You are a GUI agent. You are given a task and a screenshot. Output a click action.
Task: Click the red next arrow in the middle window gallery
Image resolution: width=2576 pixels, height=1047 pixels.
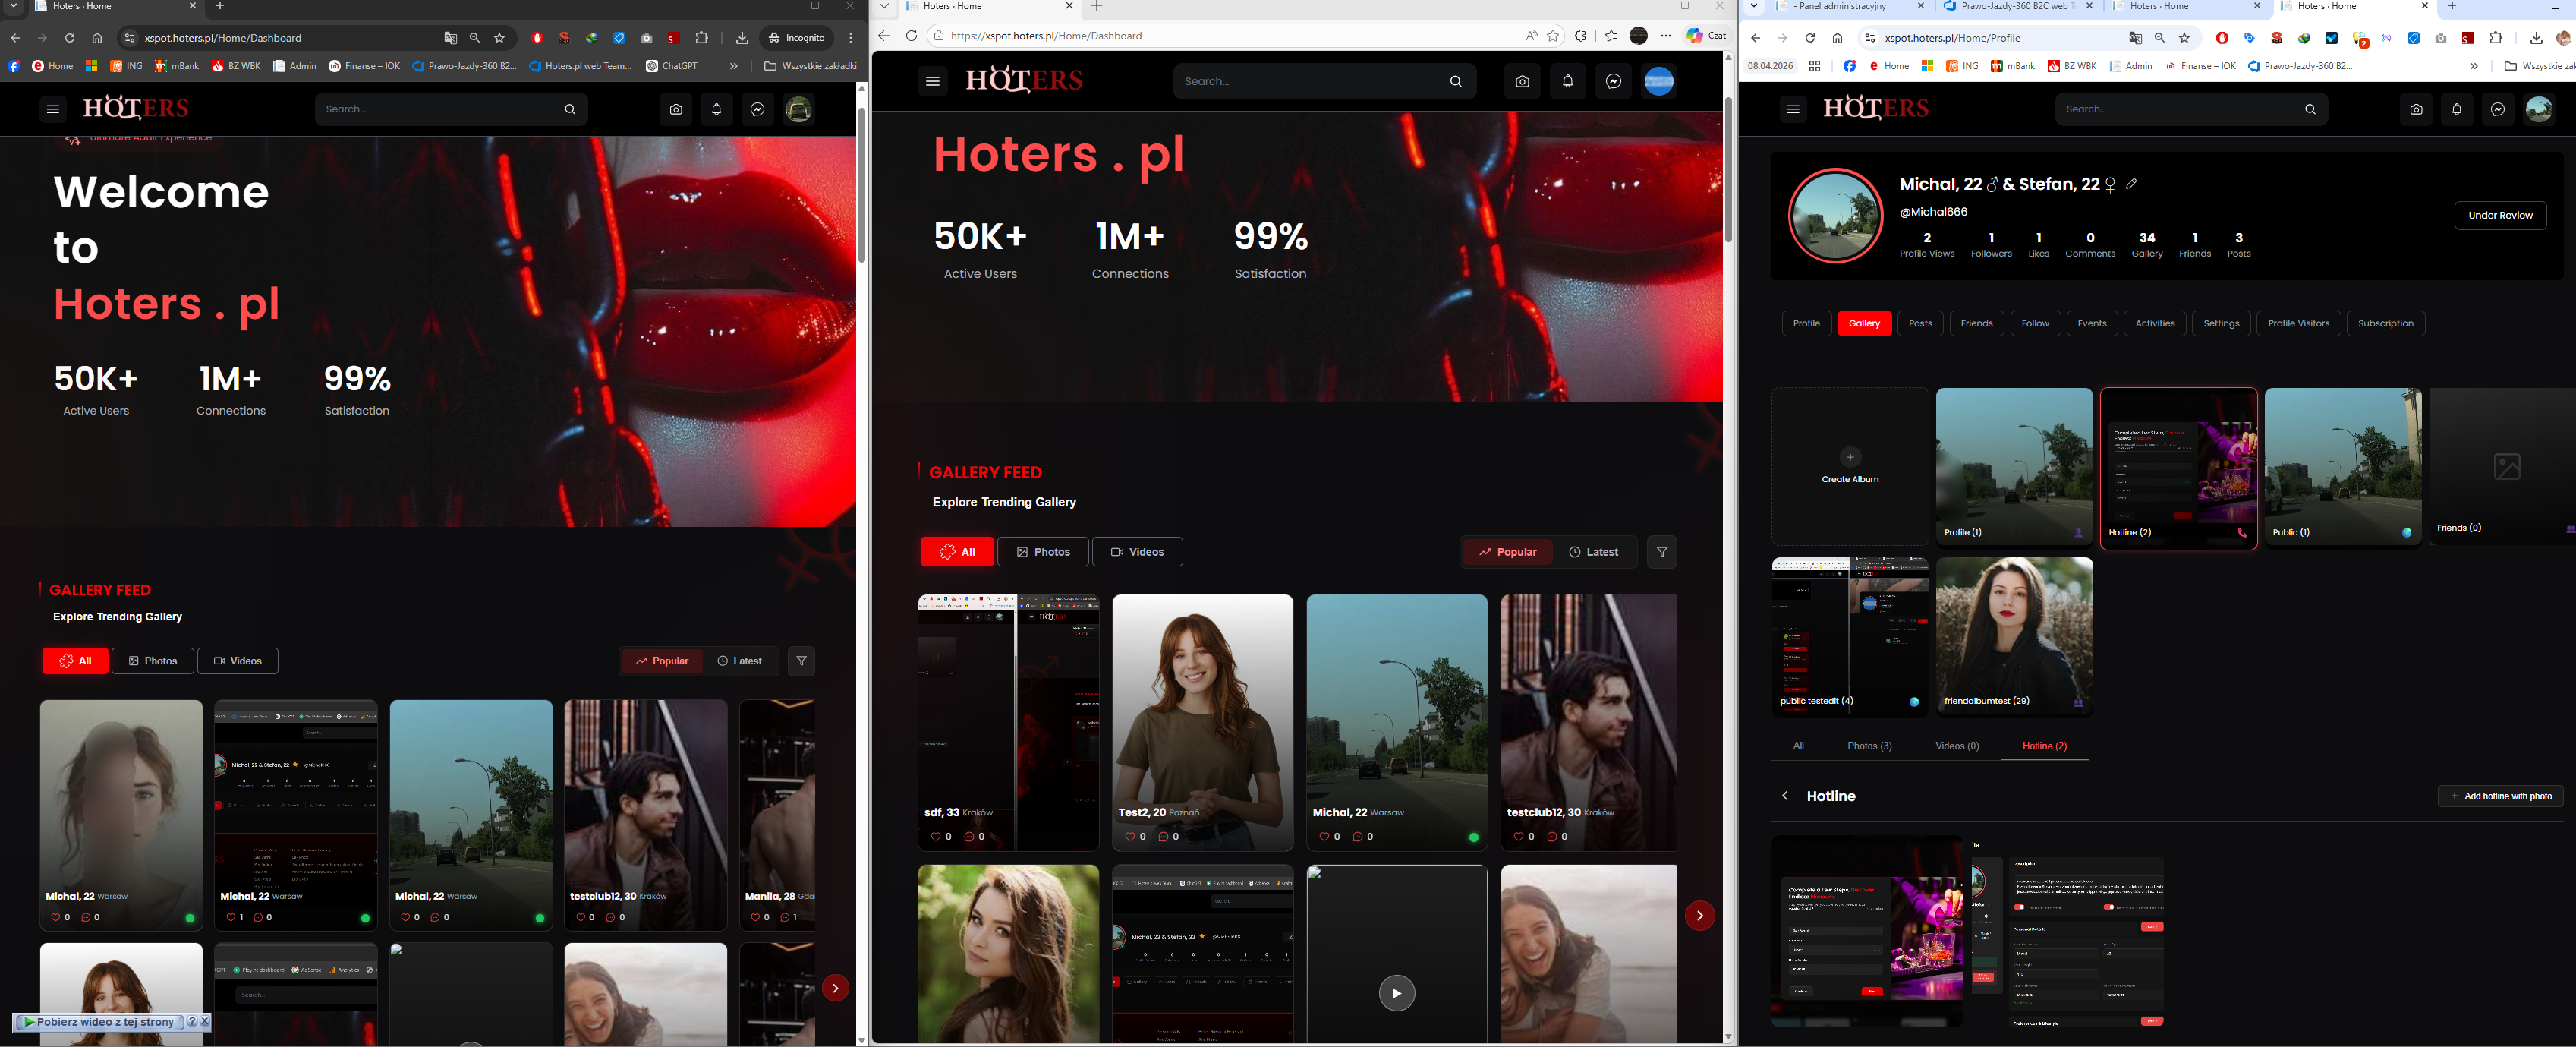coord(1699,916)
